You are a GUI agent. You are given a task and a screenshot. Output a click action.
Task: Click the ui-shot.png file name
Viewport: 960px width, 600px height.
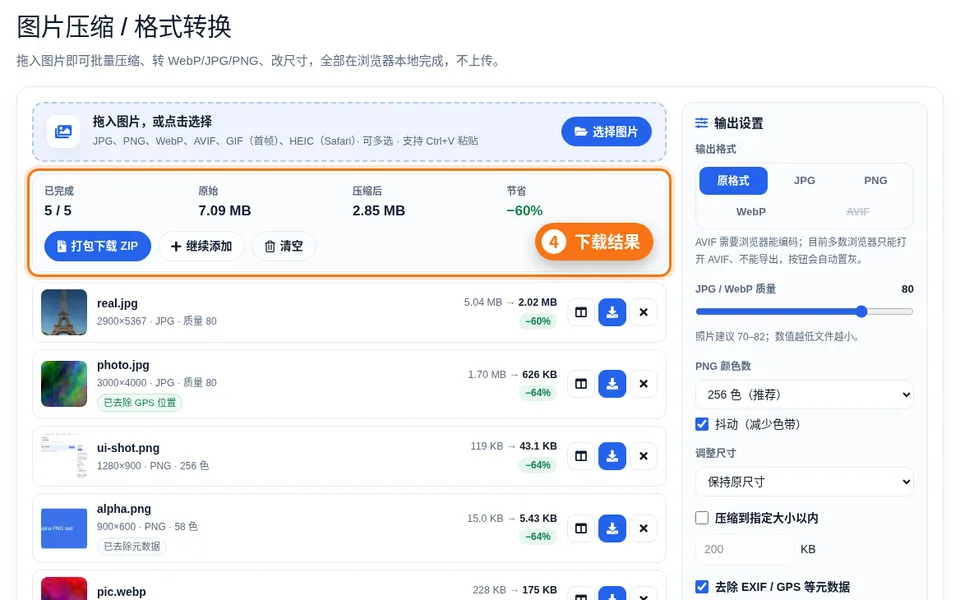(128, 448)
